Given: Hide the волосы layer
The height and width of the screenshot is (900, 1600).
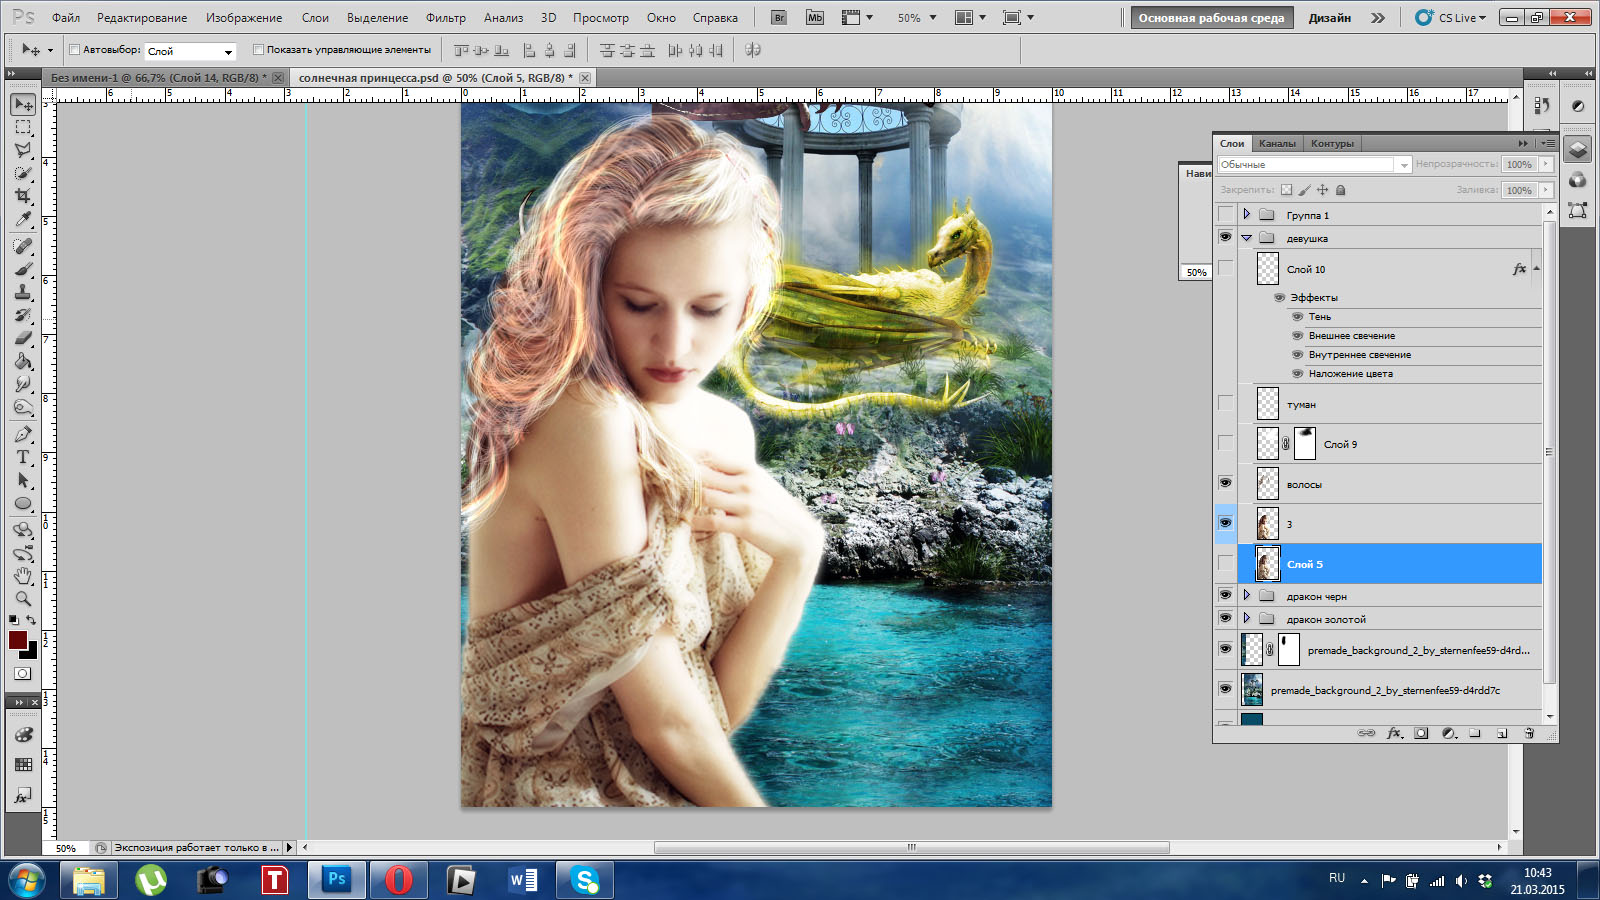Looking at the screenshot, I should pyautogui.click(x=1225, y=483).
